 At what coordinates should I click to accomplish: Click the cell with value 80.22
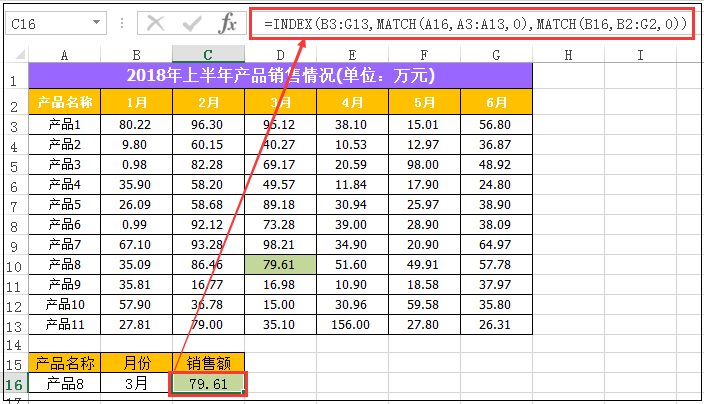(136, 124)
